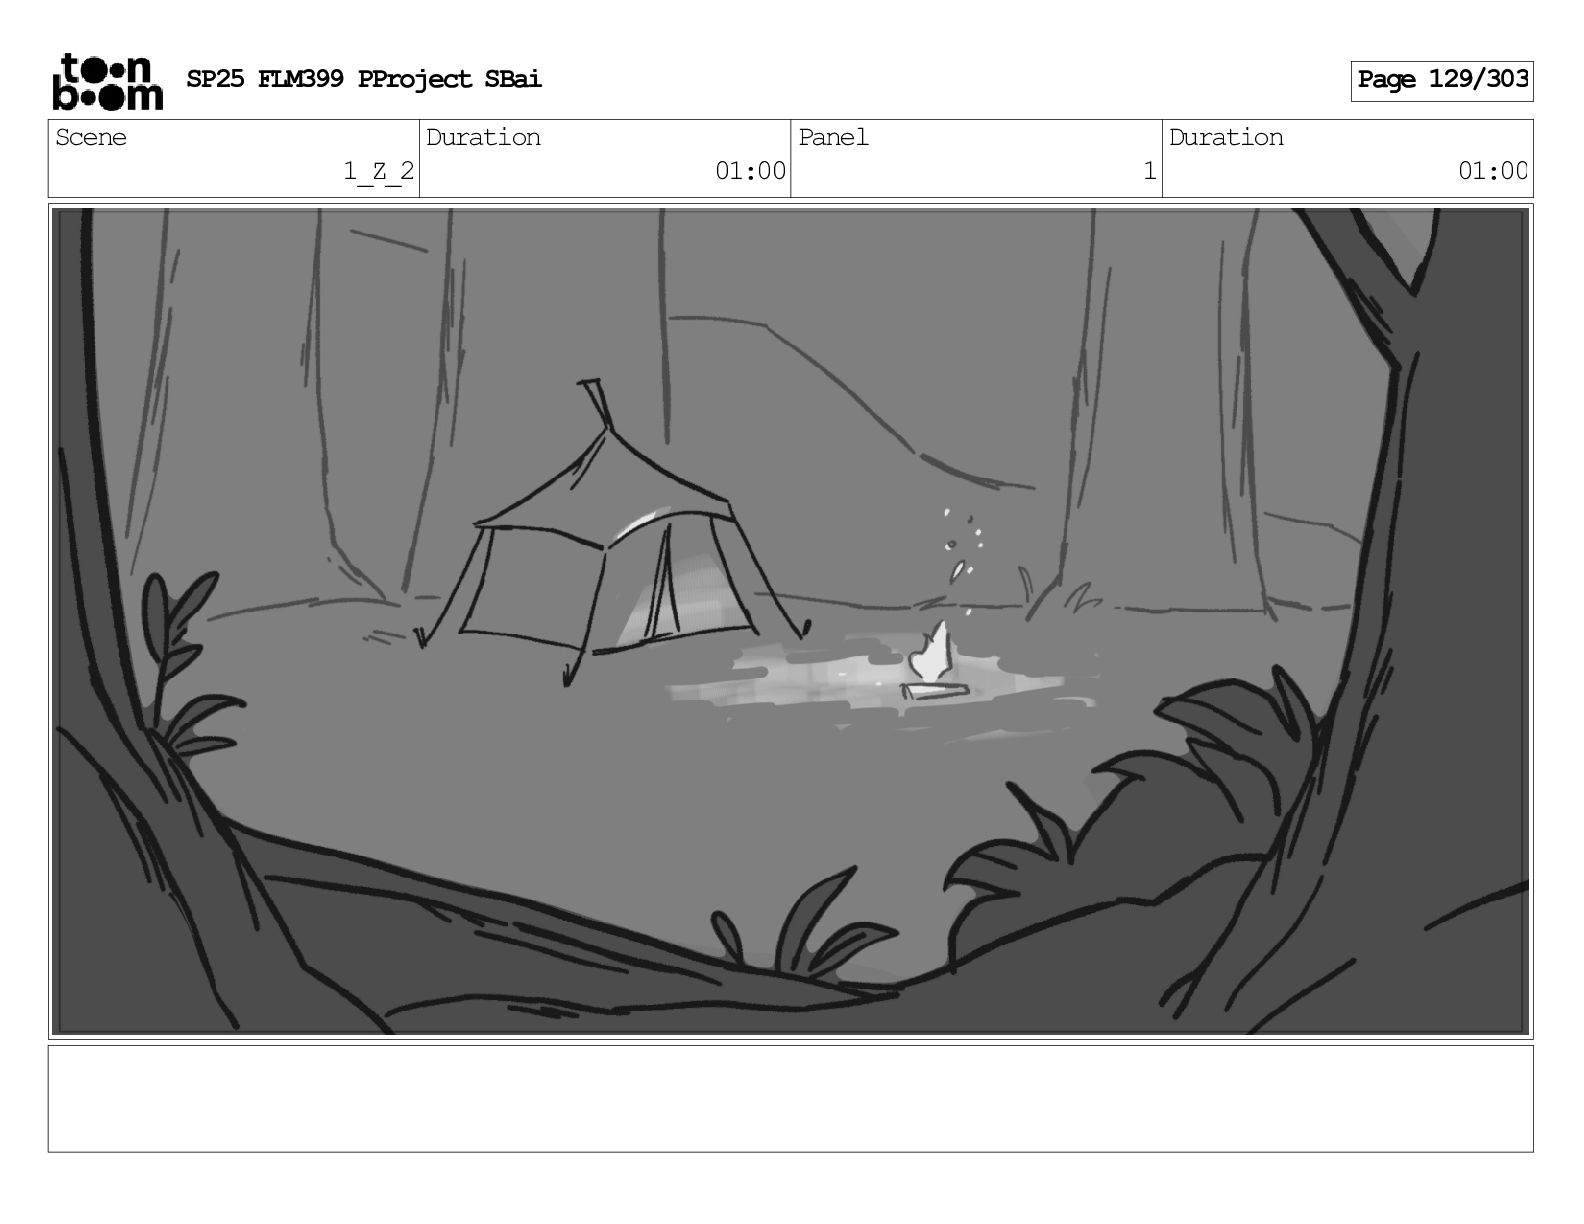Select the project title 'SP25 FLM399 PProject SBai'
1584x1224 pixels.
[364, 79]
